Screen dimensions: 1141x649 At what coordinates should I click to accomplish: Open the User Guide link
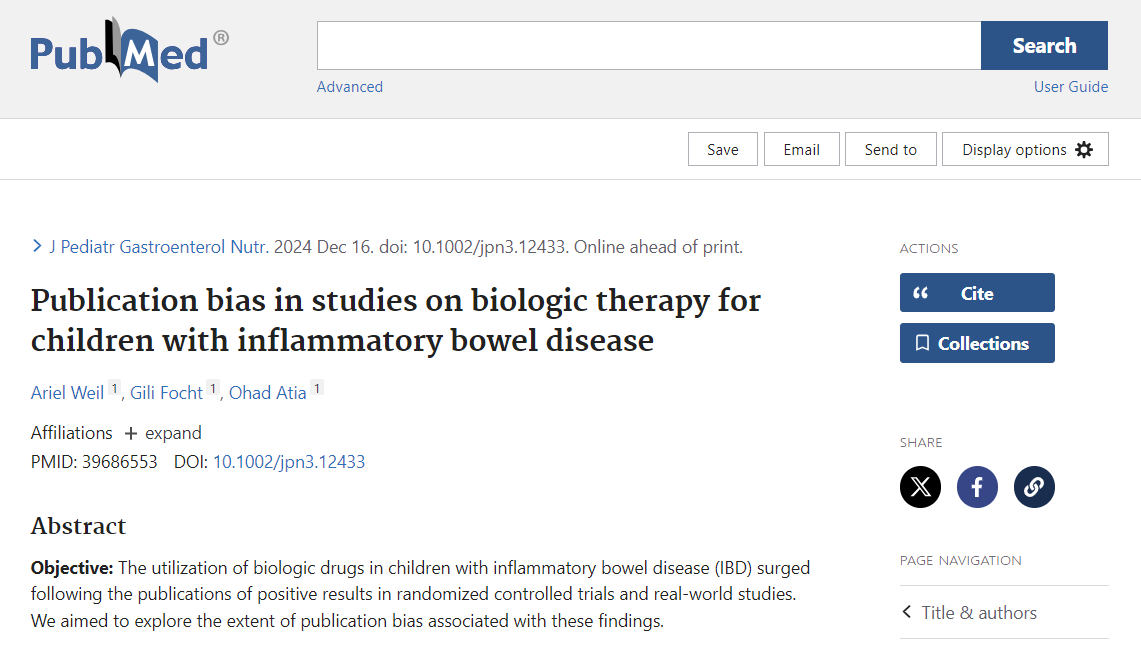pyautogui.click(x=1070, y=87)
